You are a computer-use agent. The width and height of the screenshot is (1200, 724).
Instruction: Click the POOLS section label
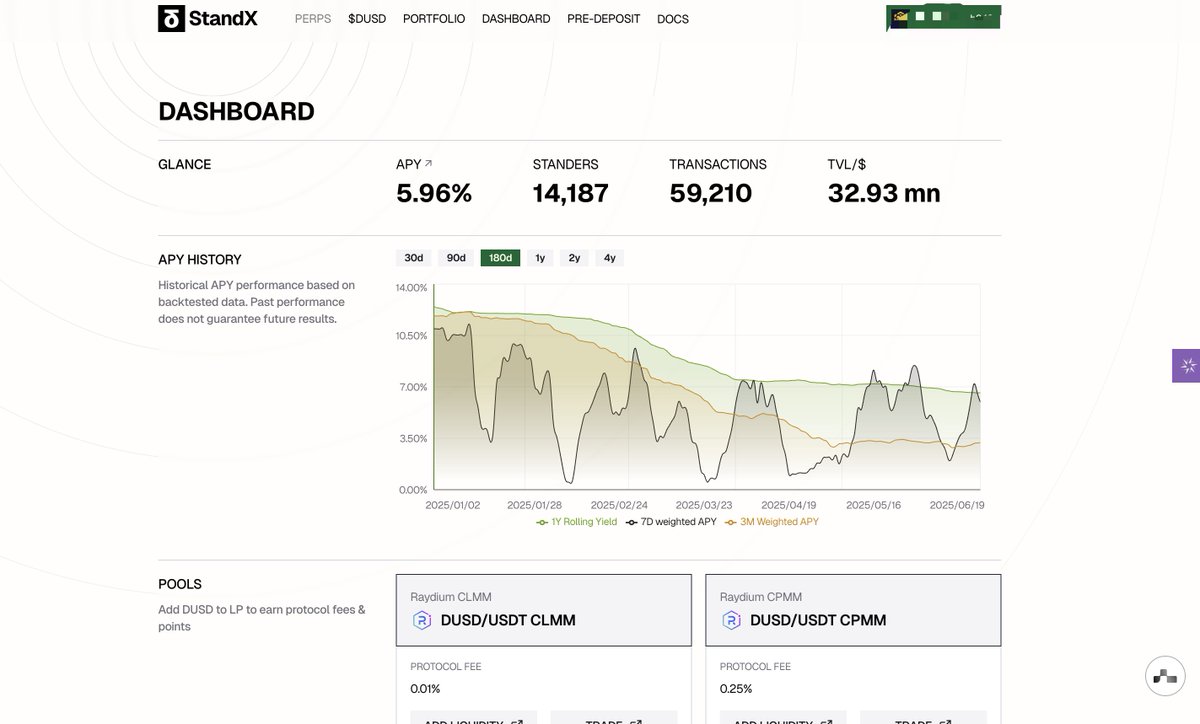[180, 584]
